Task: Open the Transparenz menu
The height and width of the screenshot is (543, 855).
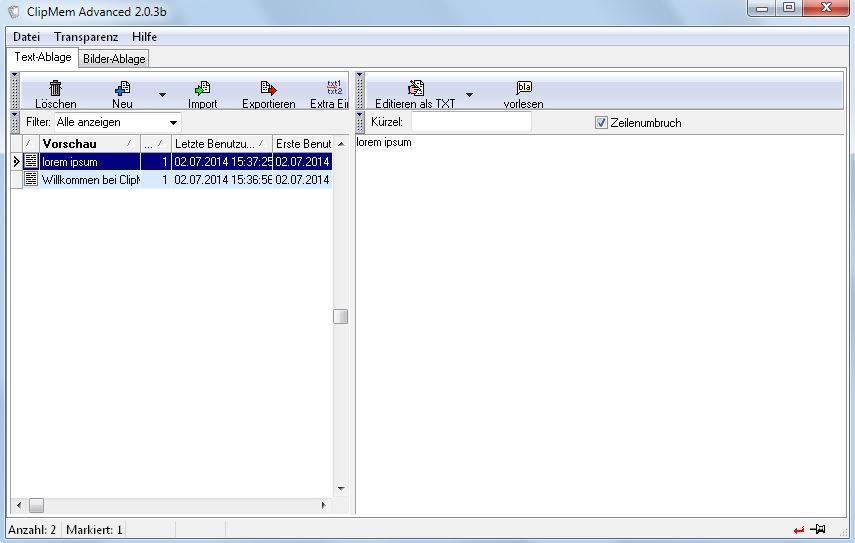Action: pyautogui.click(x=86, y=37)
